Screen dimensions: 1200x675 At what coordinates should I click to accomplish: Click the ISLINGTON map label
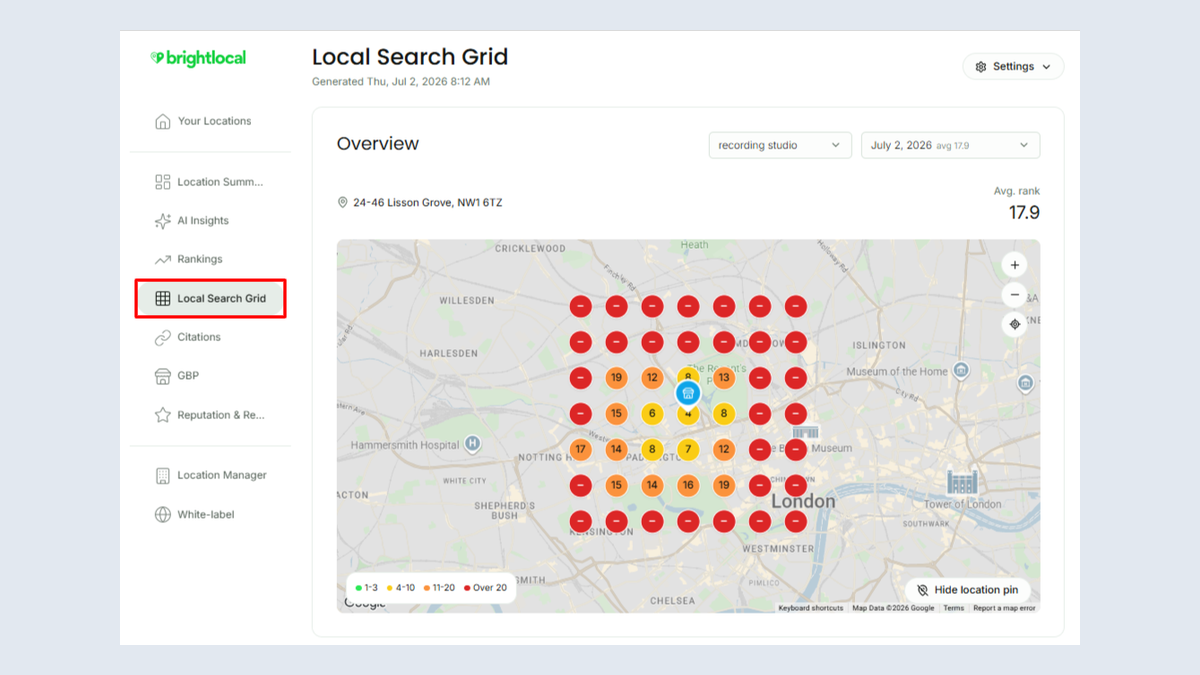point(879,346)
